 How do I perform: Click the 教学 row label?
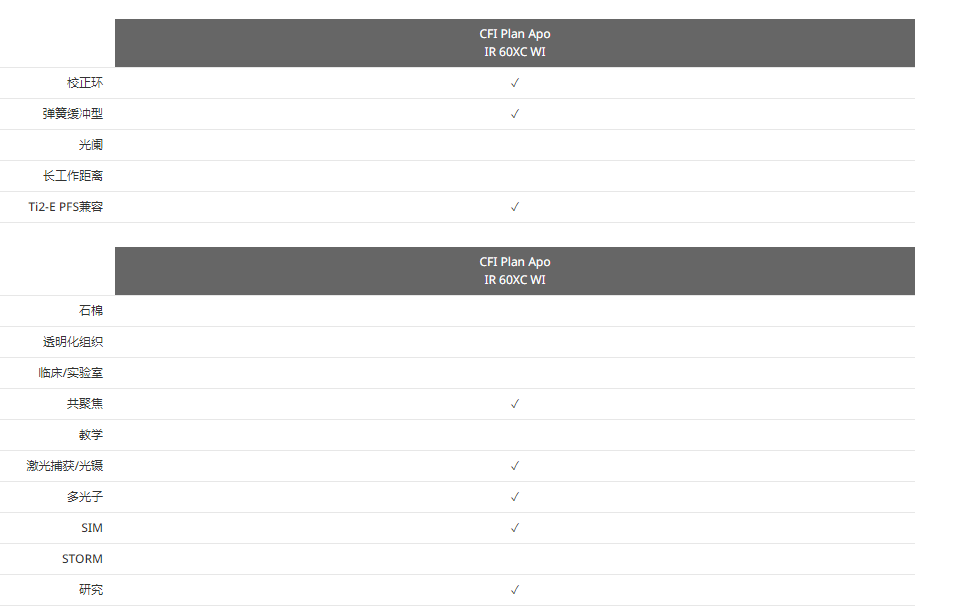(91, 435)
